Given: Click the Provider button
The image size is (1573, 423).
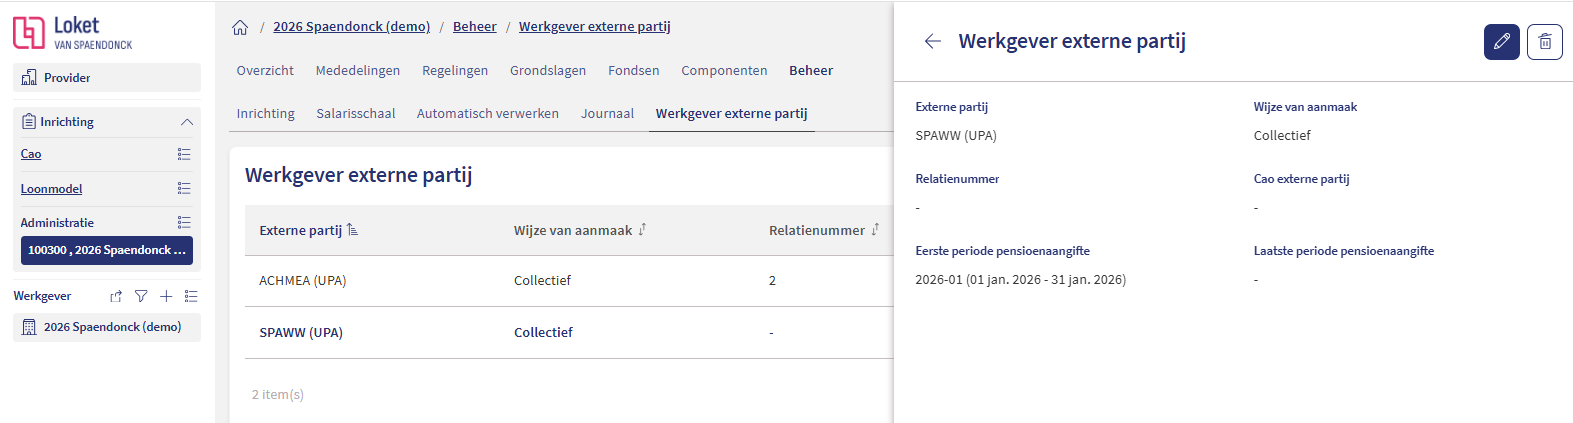Looking at the screenshot, I should click(106, 78).
